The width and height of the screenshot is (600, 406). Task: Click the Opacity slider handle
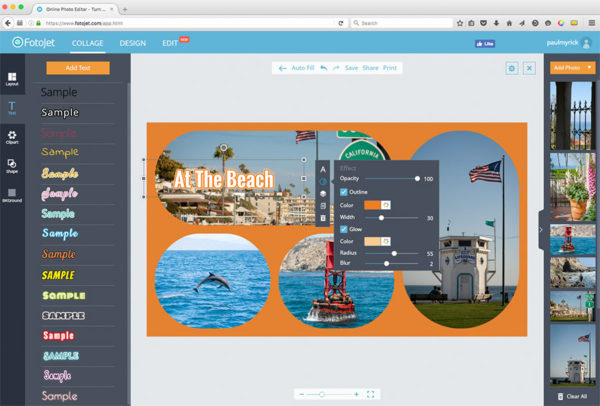pos(417,179)
